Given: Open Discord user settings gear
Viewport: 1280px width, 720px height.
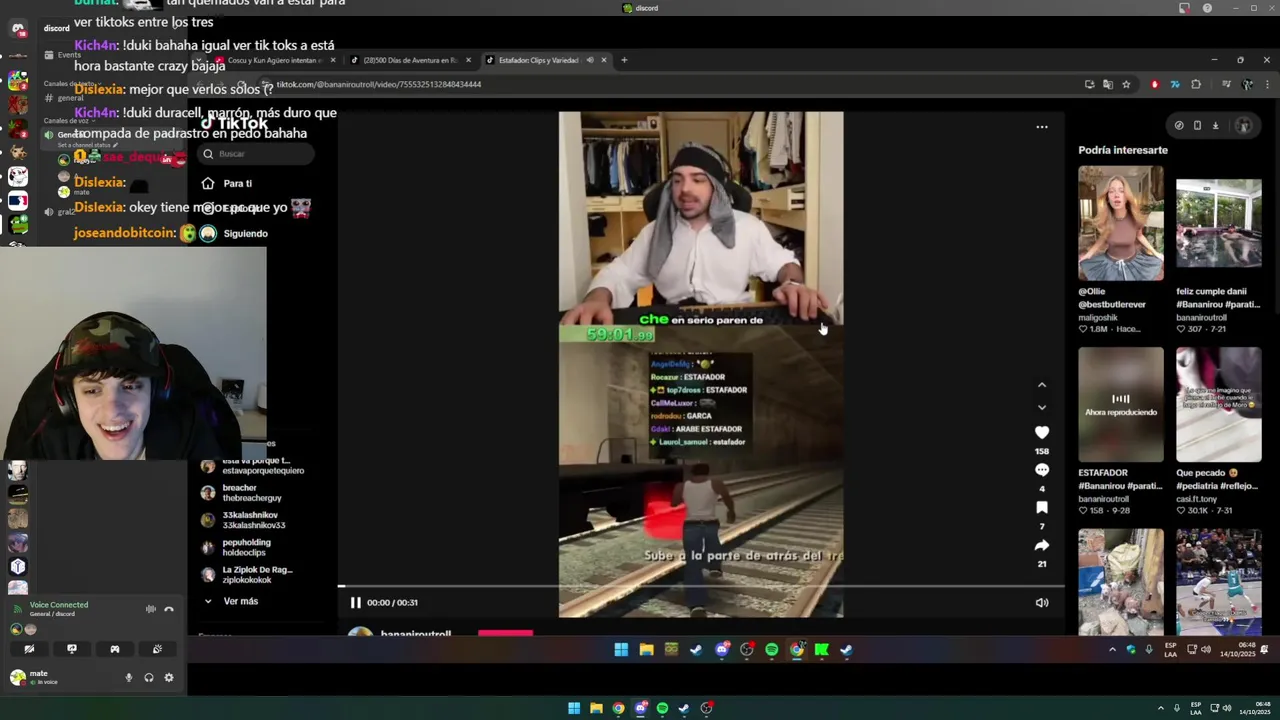Looking at the screenshot, I should coord(169,678).
